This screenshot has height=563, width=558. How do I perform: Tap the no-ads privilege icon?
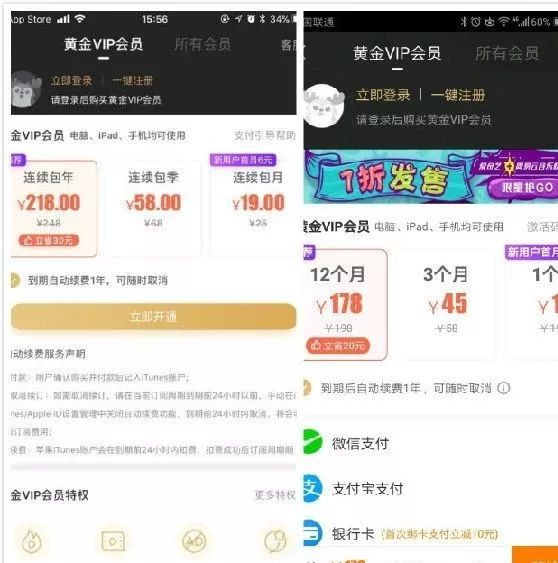coord(194,541)
